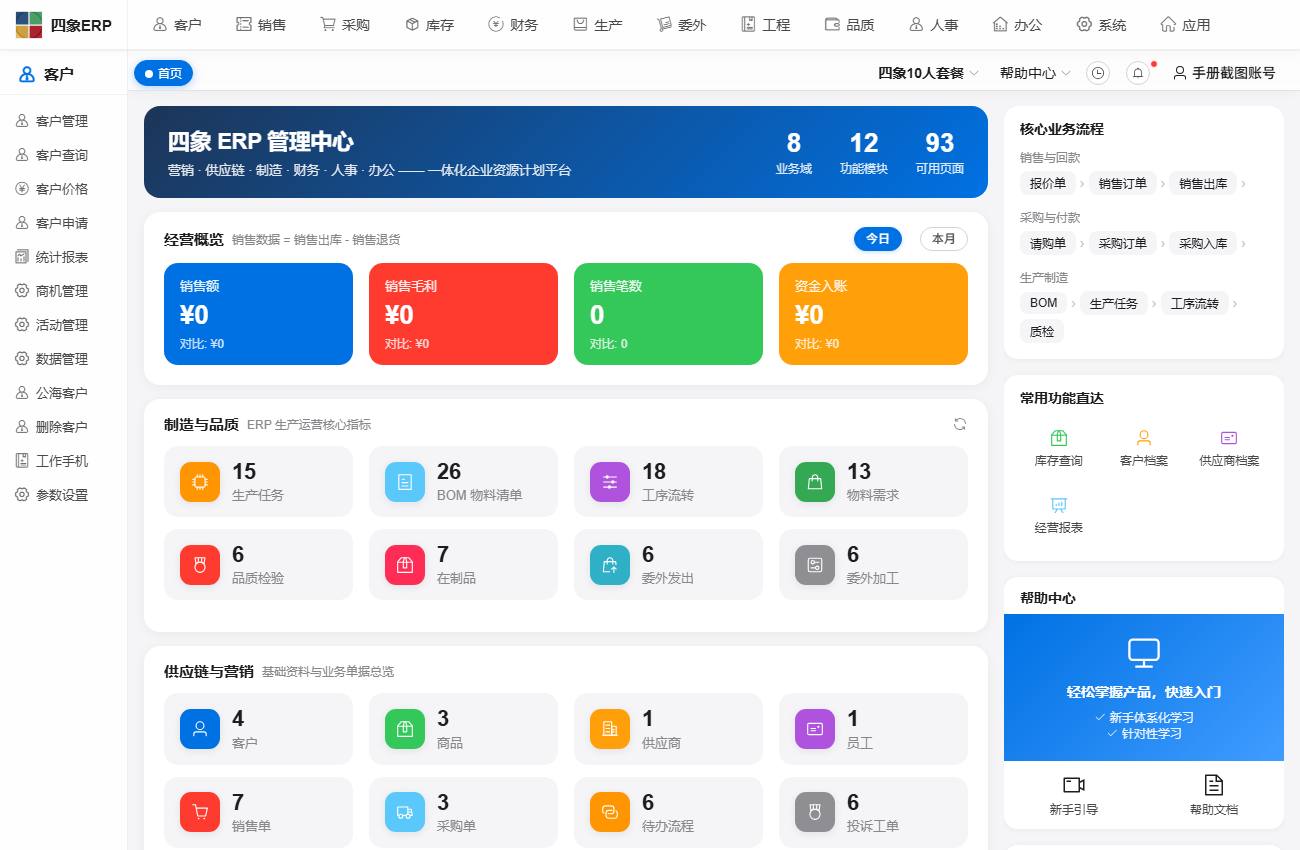Open the 应用 top menu

click(x=1185, y=25)
